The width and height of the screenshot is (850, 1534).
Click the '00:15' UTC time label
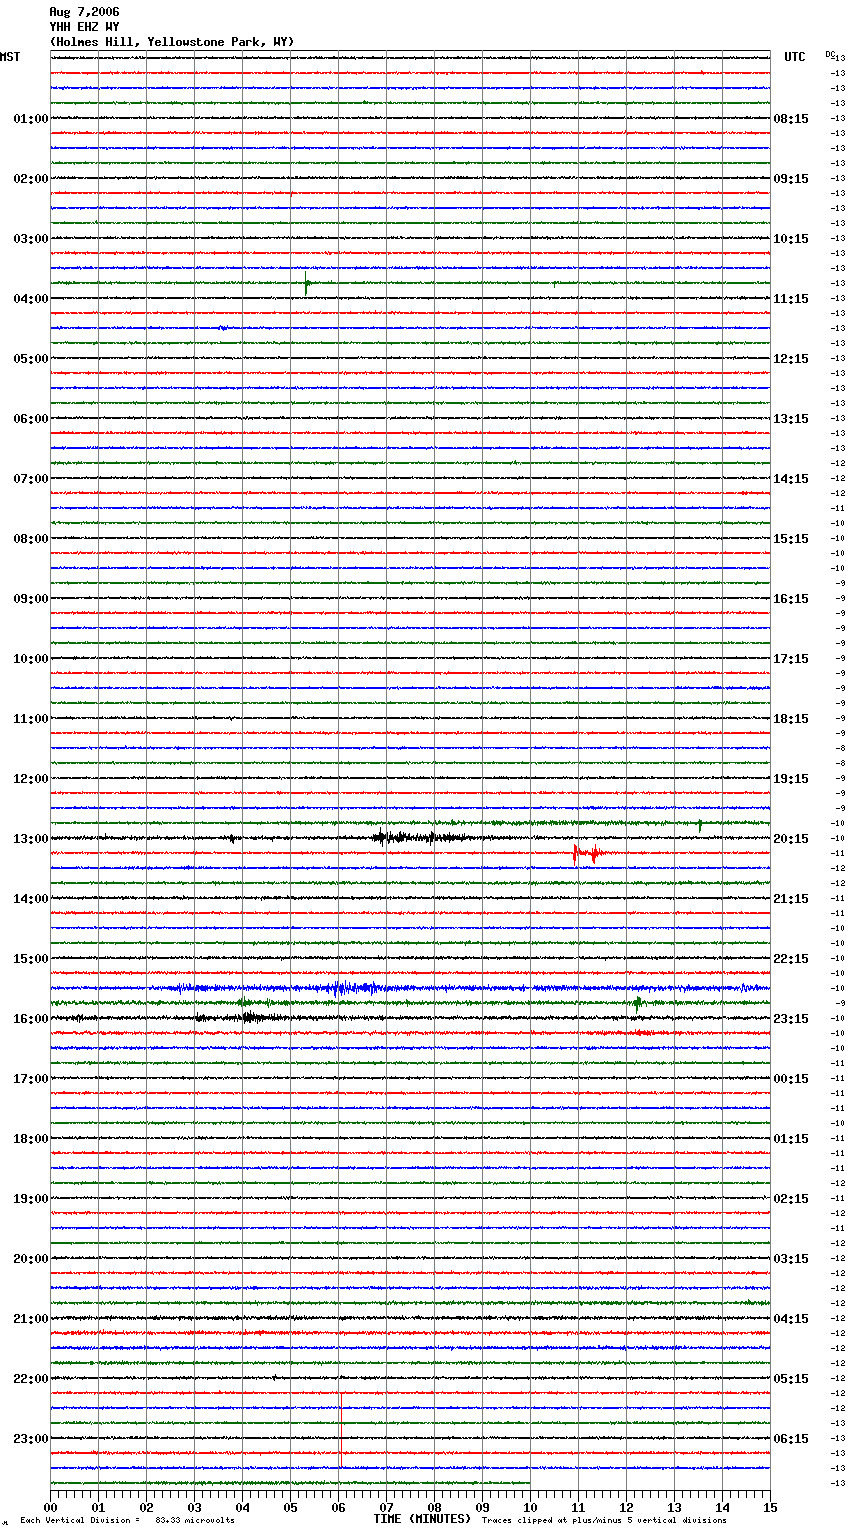point(791,1079)
